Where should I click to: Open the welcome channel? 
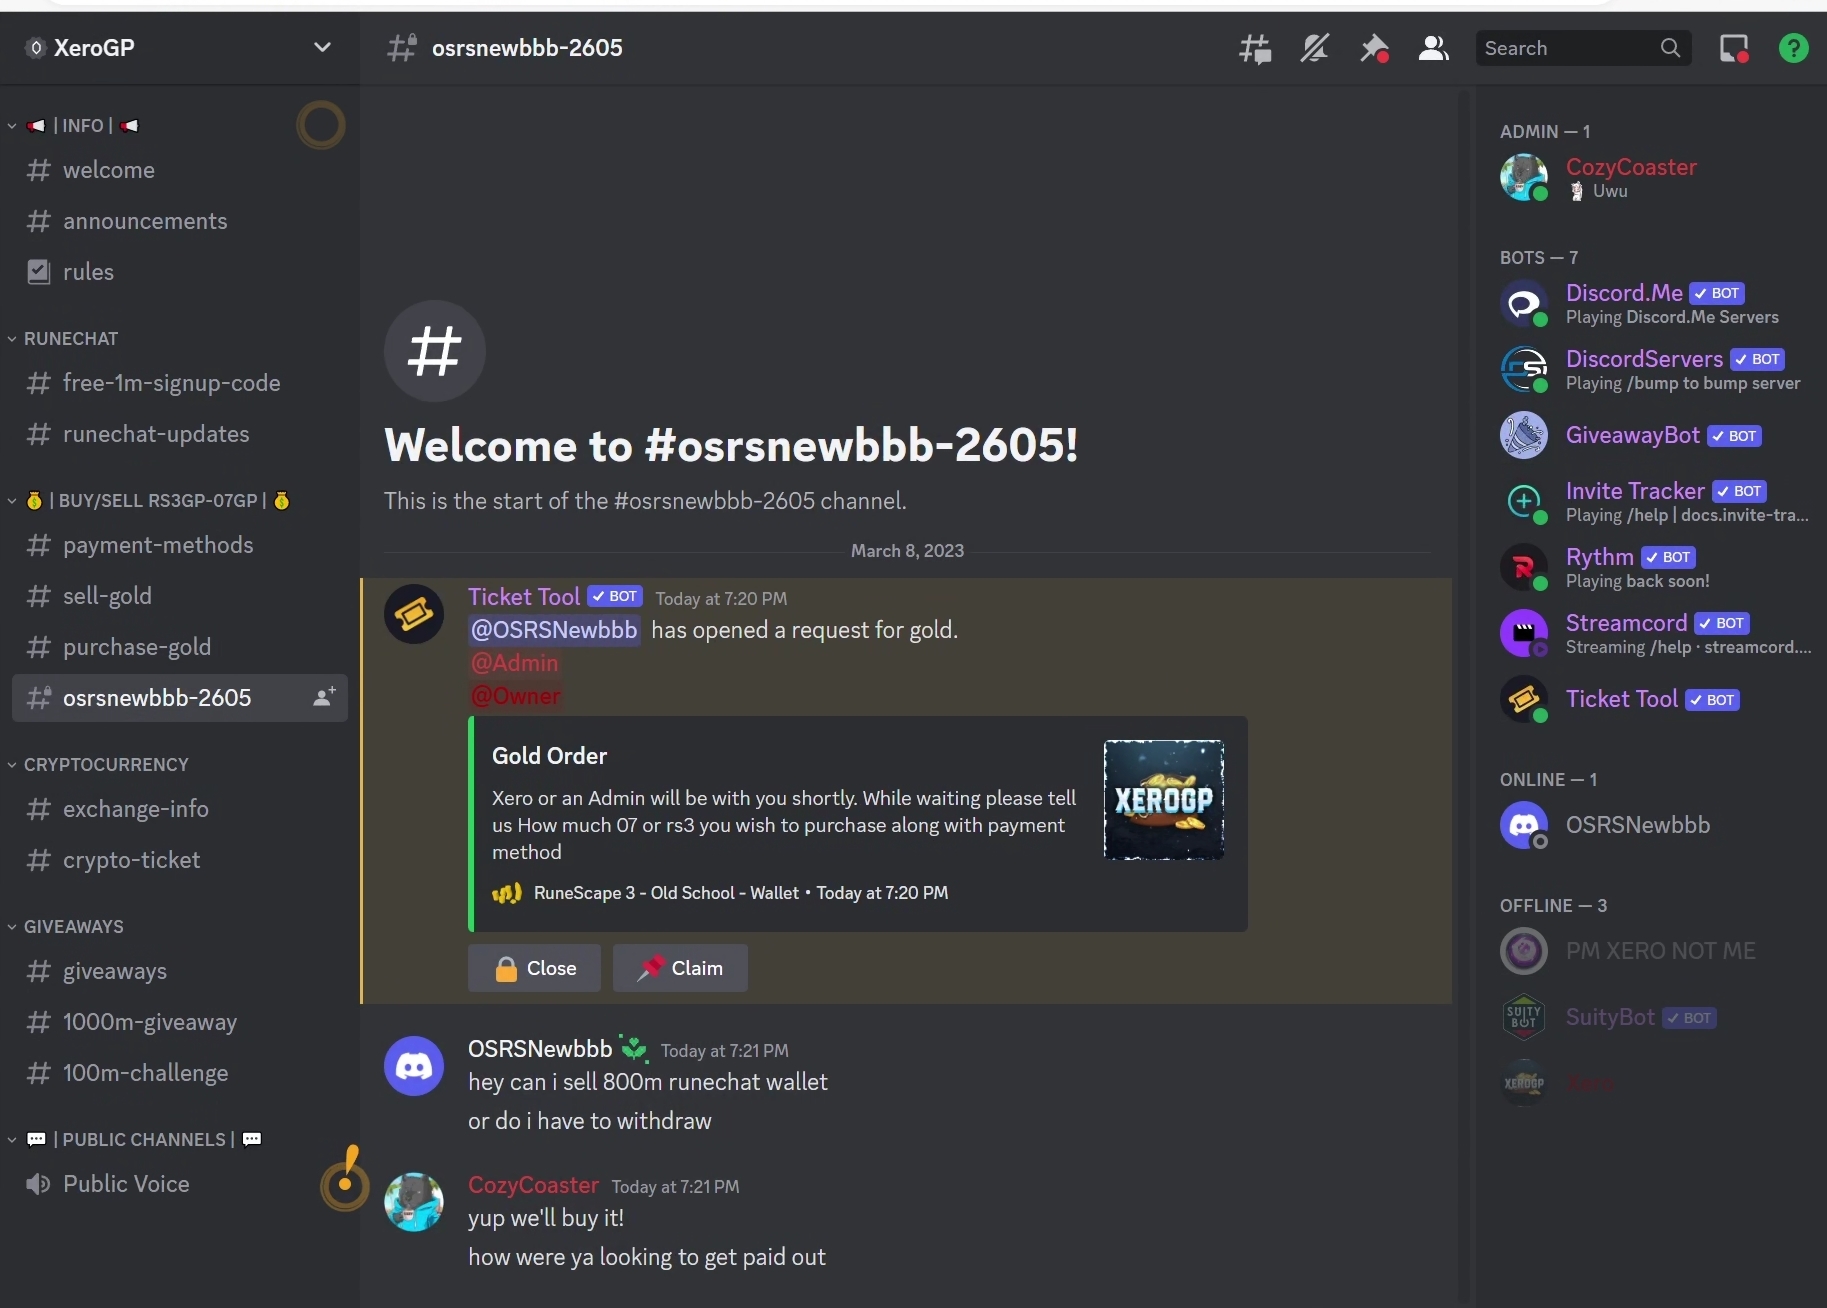(180, 170)
